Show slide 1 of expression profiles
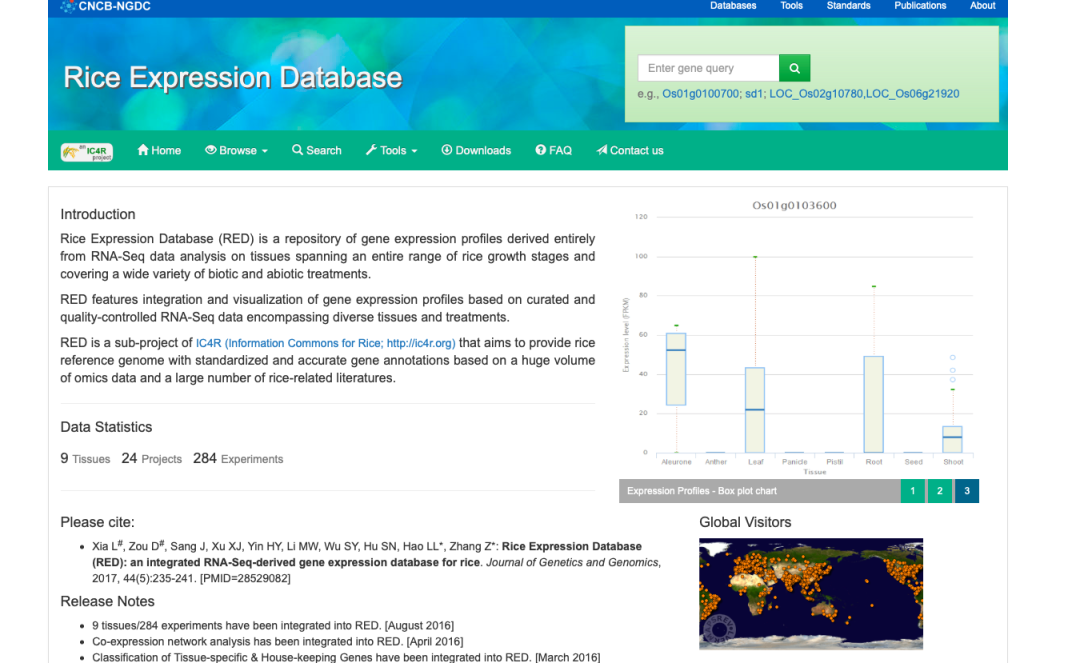 tap(912, 491)
